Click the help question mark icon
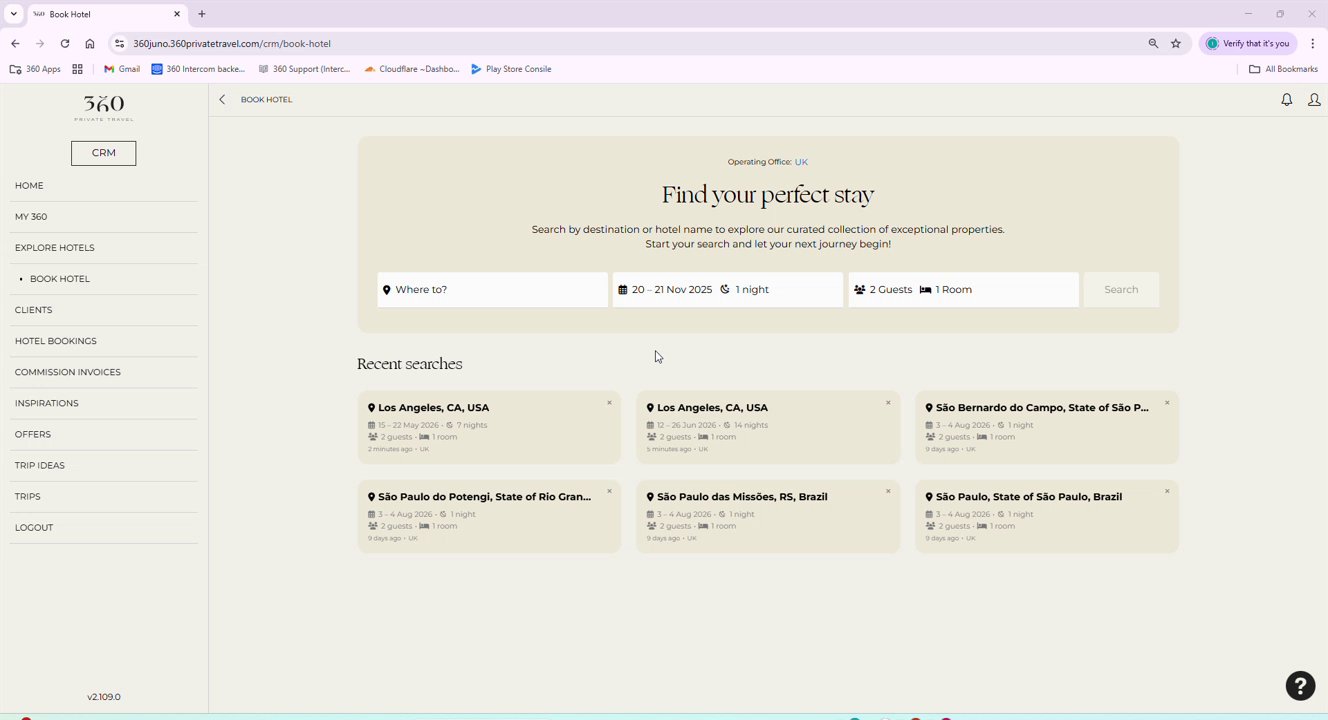The width and height of the screenshot is (1328, 720). point(1300,686)
